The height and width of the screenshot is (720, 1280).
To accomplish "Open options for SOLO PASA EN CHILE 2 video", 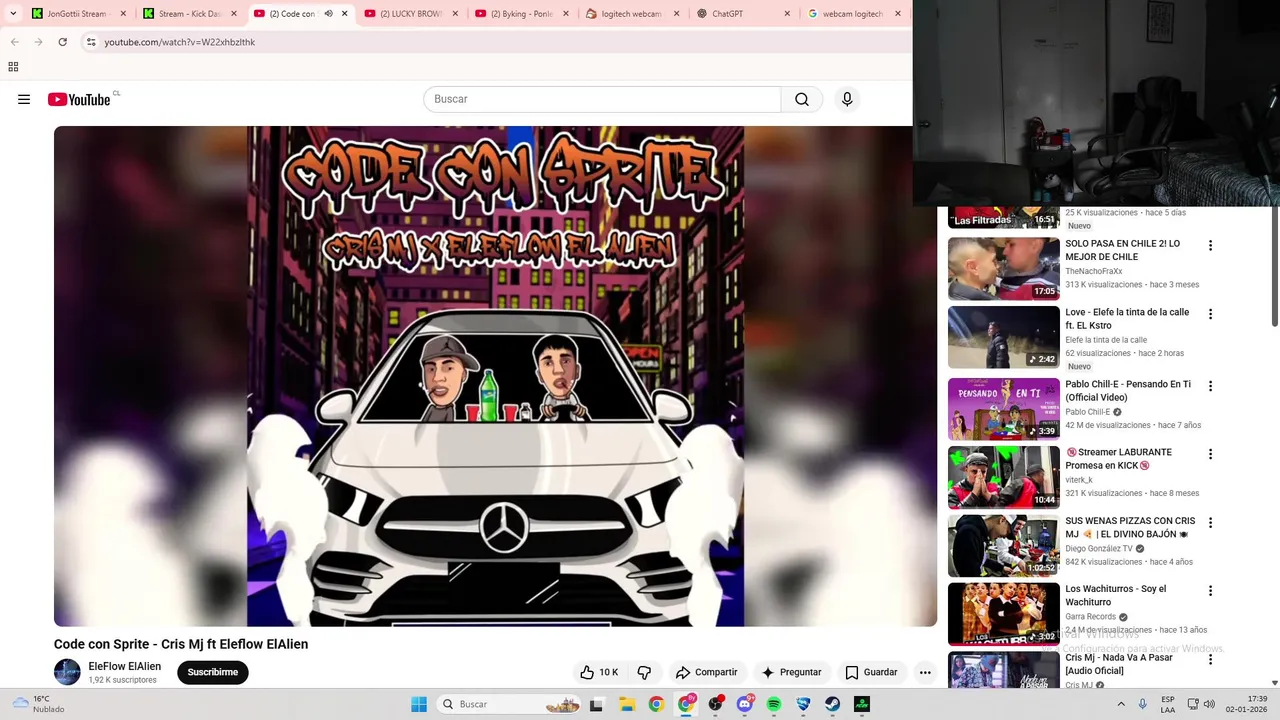I will pos(1210,245).
